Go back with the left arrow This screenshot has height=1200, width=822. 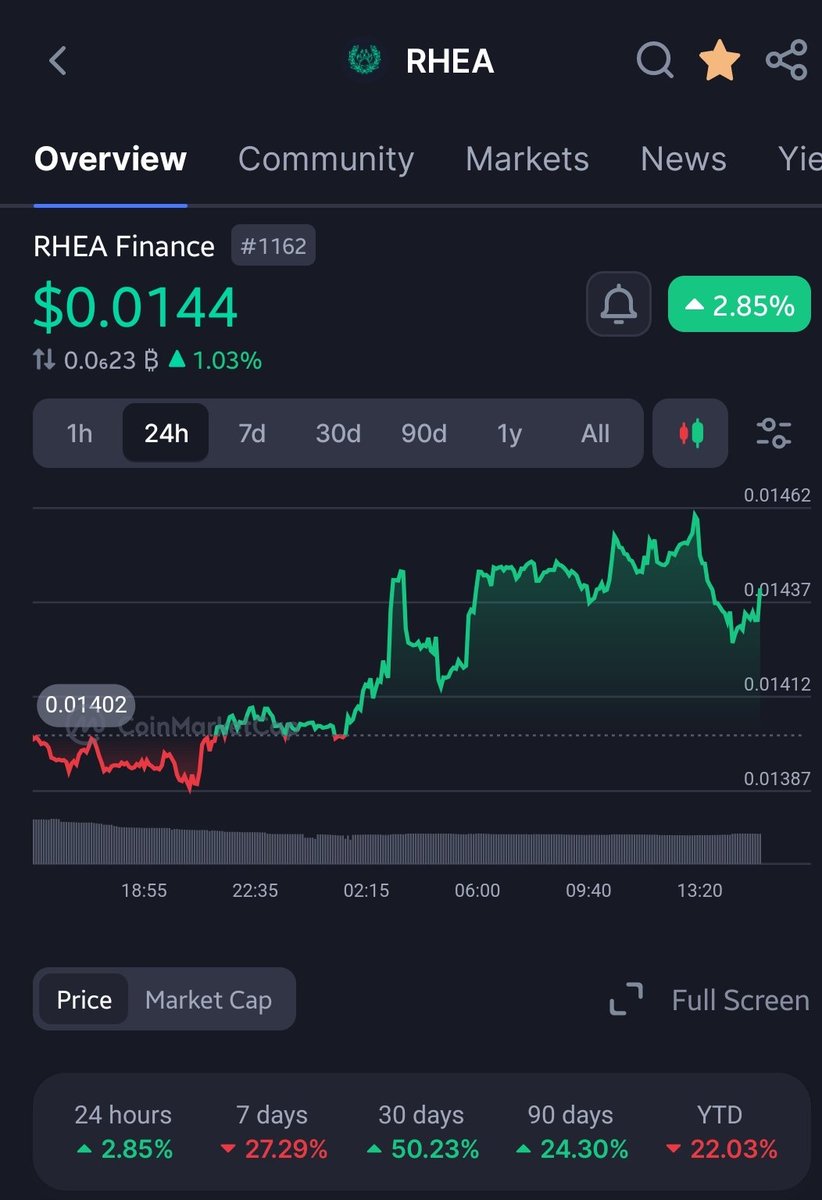point(58,61)
